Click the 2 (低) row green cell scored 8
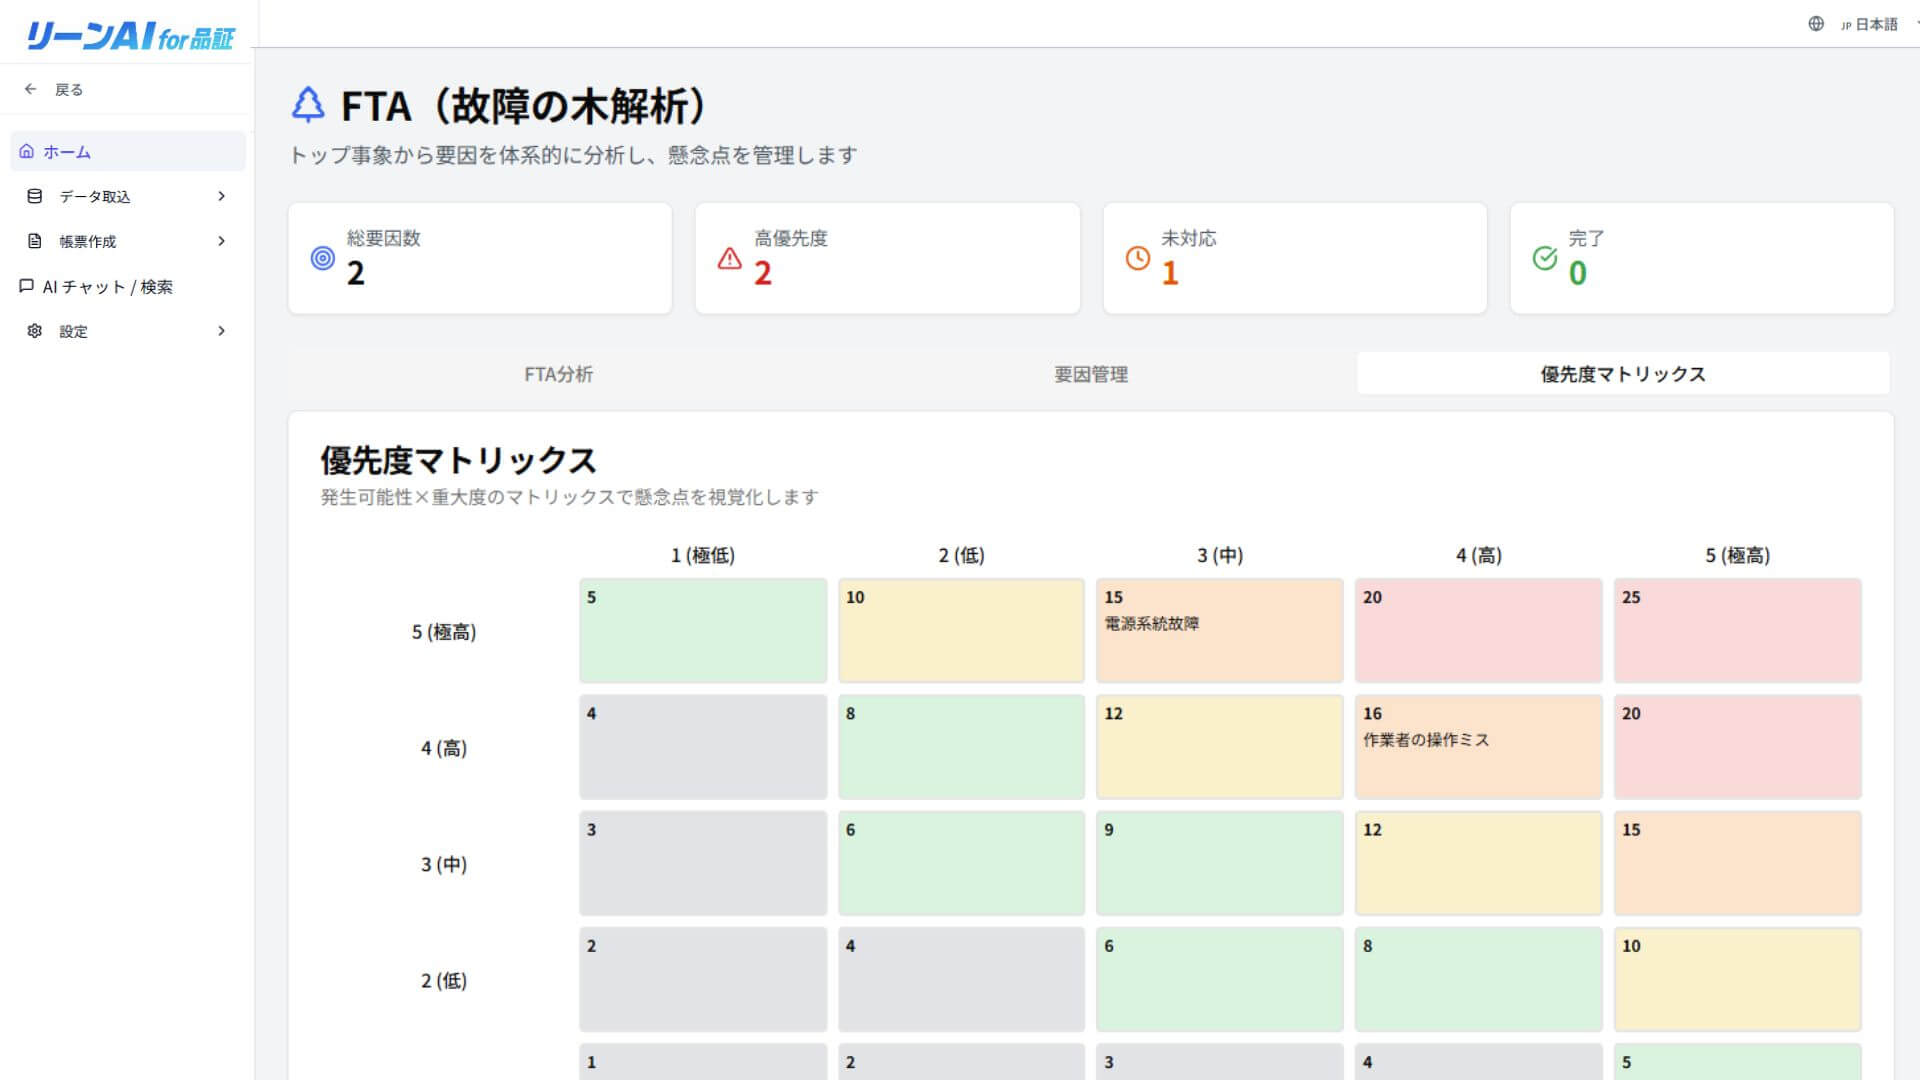The image size is (1920, 1080). [1478, 979]
